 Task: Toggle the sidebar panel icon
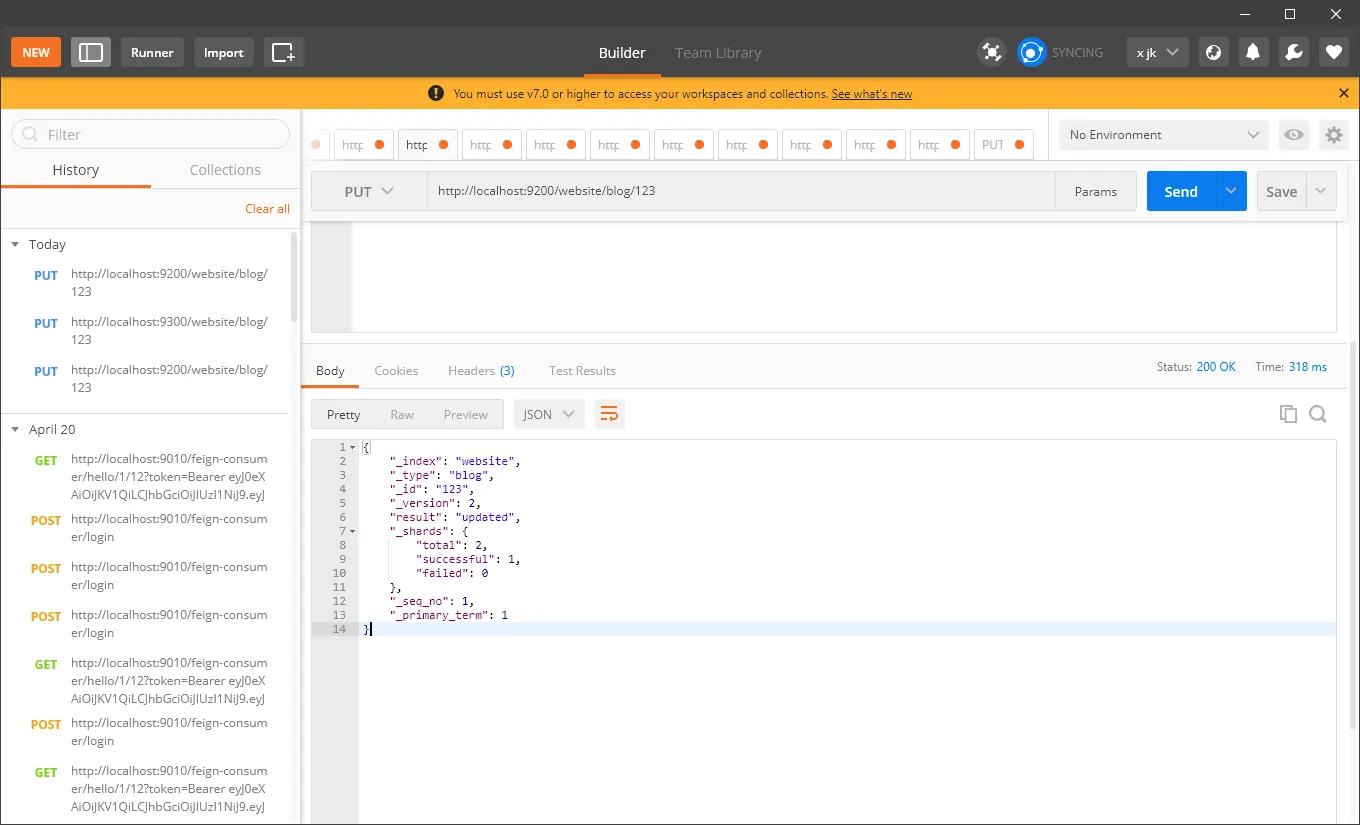[91, 52]
